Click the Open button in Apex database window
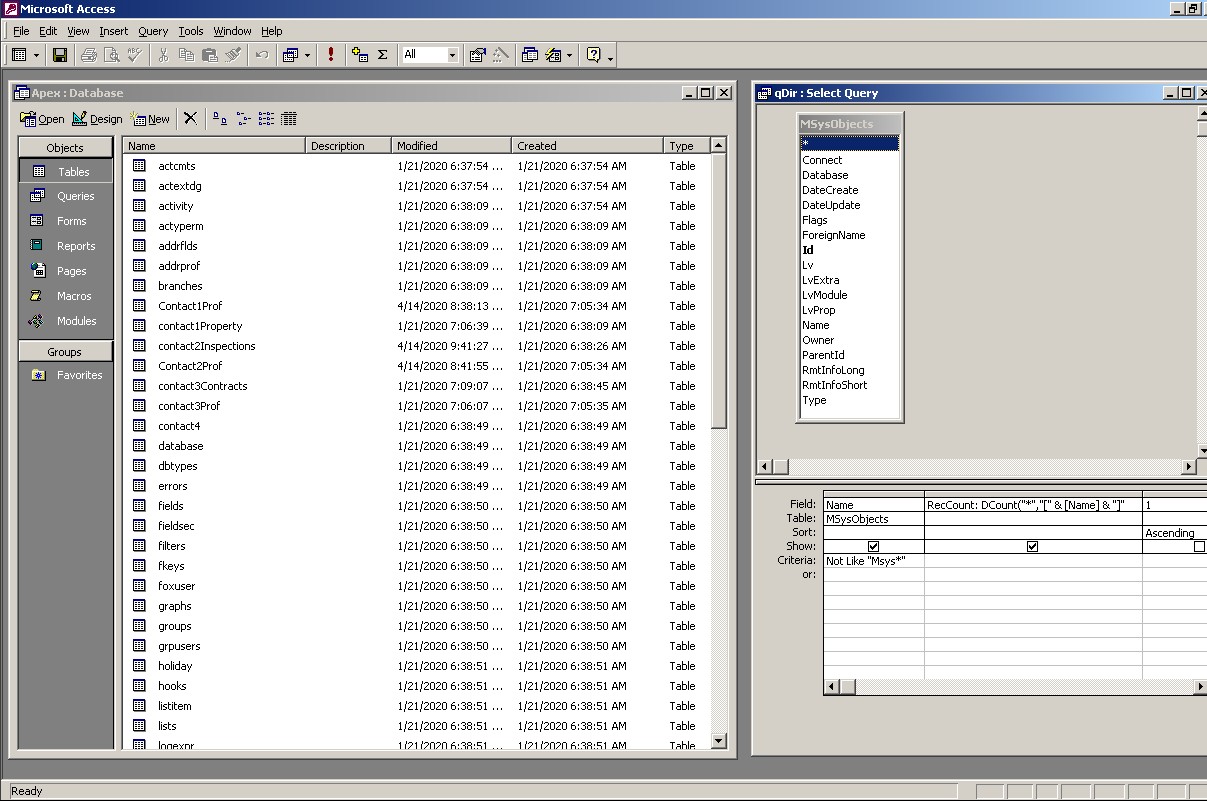Screen dimensions: 1207x801 click(42, 119)
